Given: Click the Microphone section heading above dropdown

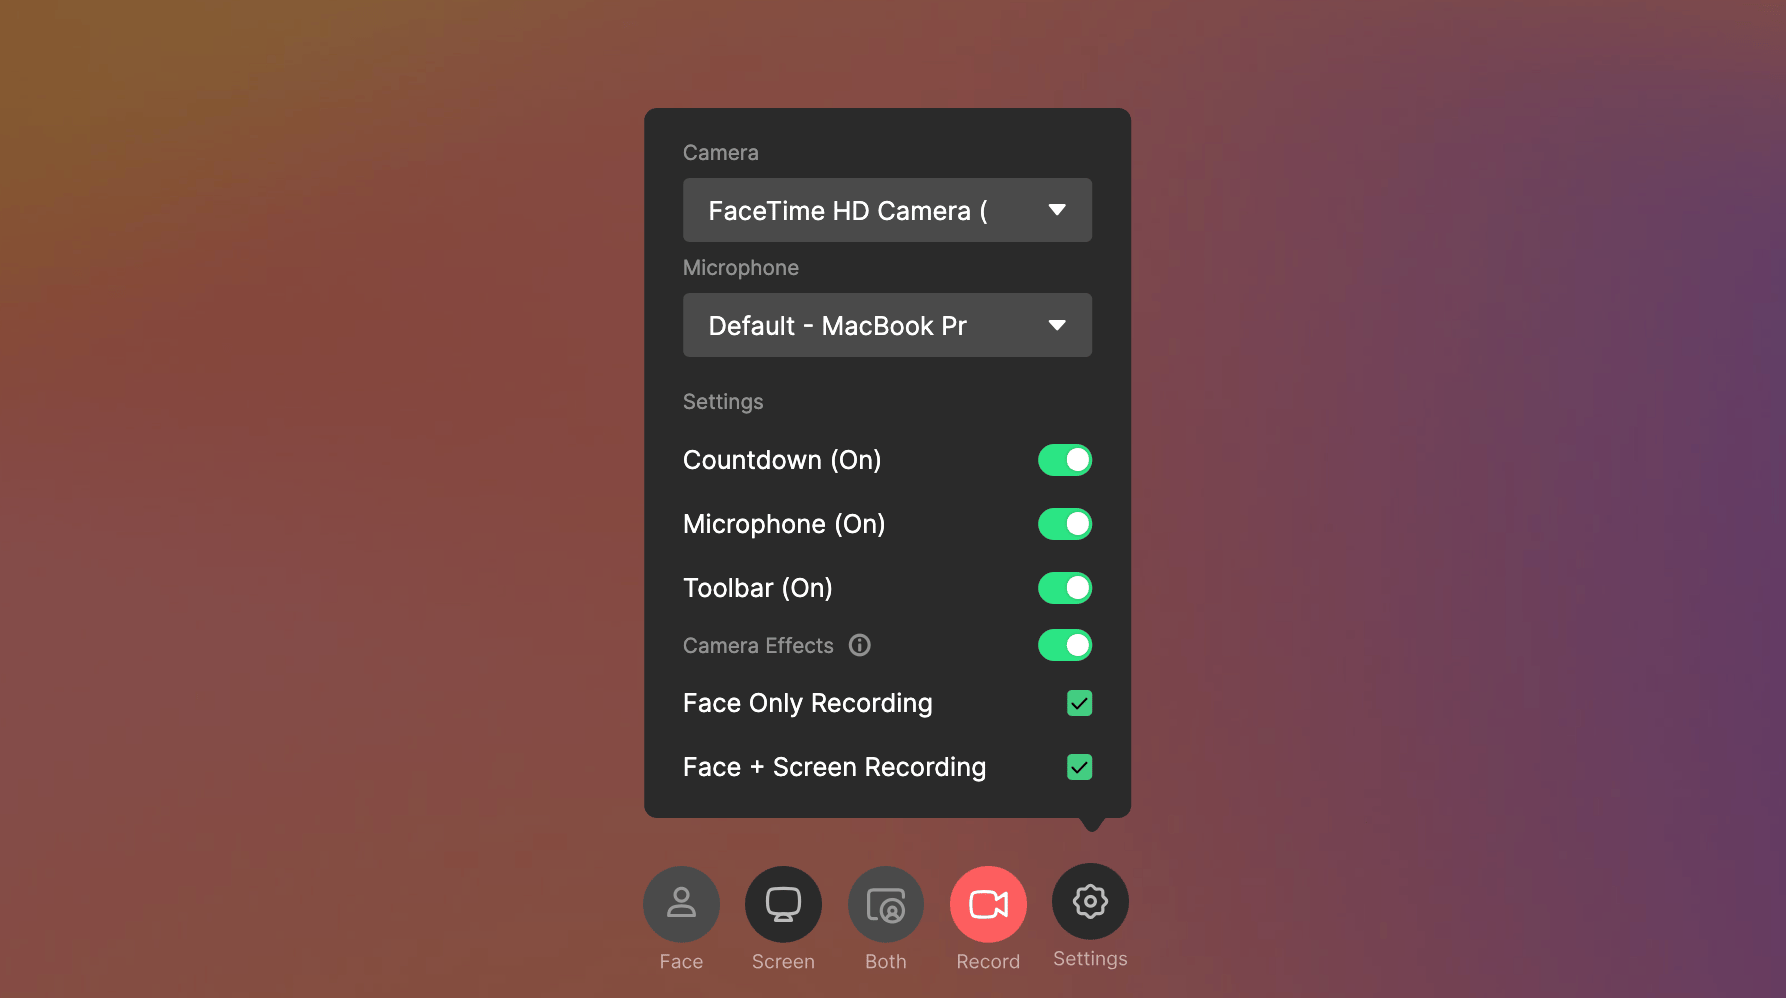Looking at the screenshot, I should [741, 268].
